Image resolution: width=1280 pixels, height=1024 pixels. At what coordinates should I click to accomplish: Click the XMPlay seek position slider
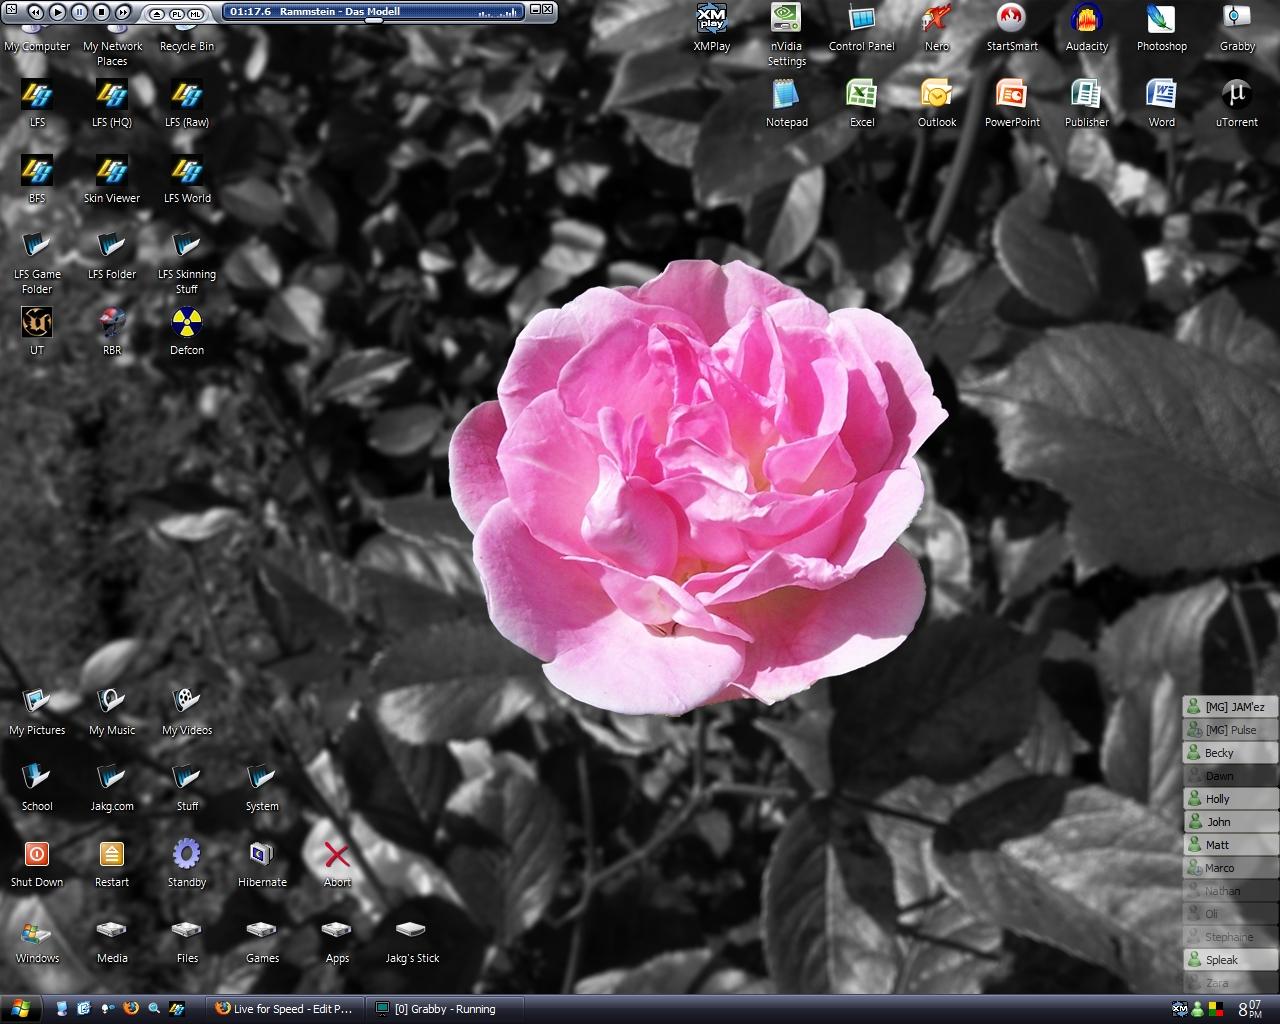tap(373, 20)
